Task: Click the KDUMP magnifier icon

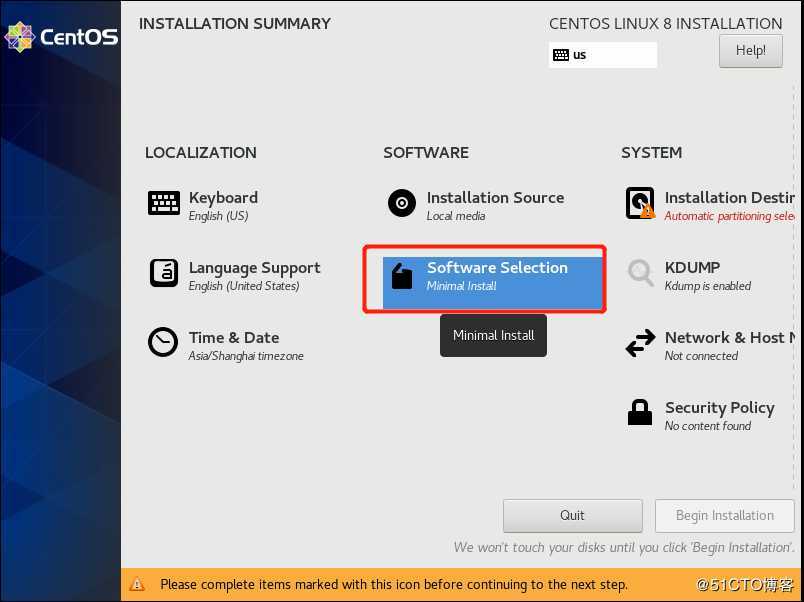Action: click(x=640, y=273)
